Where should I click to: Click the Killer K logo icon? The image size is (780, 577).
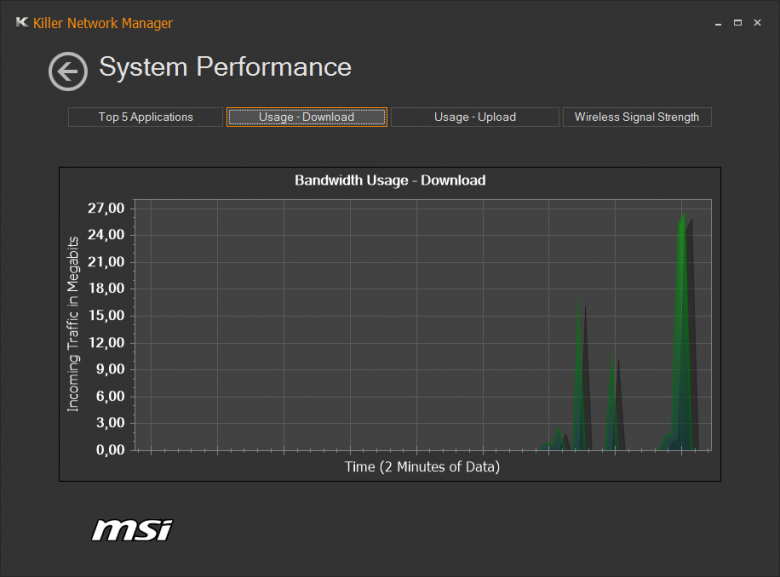pyautogui.click(x=22, y=22)
